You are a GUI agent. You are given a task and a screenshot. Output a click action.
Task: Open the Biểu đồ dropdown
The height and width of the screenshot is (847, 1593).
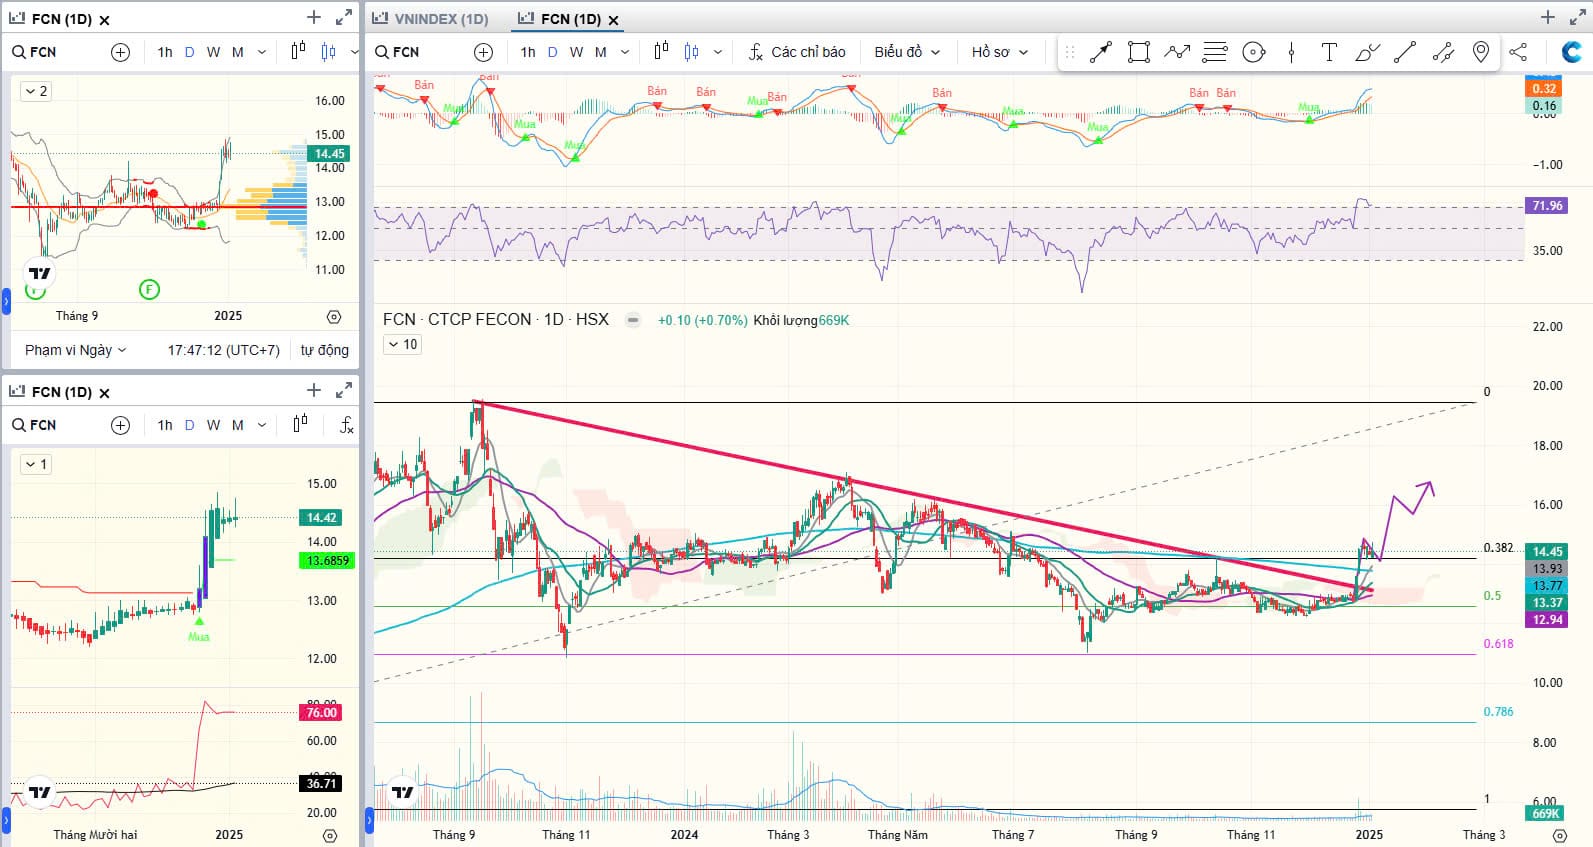[x=907, y=52]
